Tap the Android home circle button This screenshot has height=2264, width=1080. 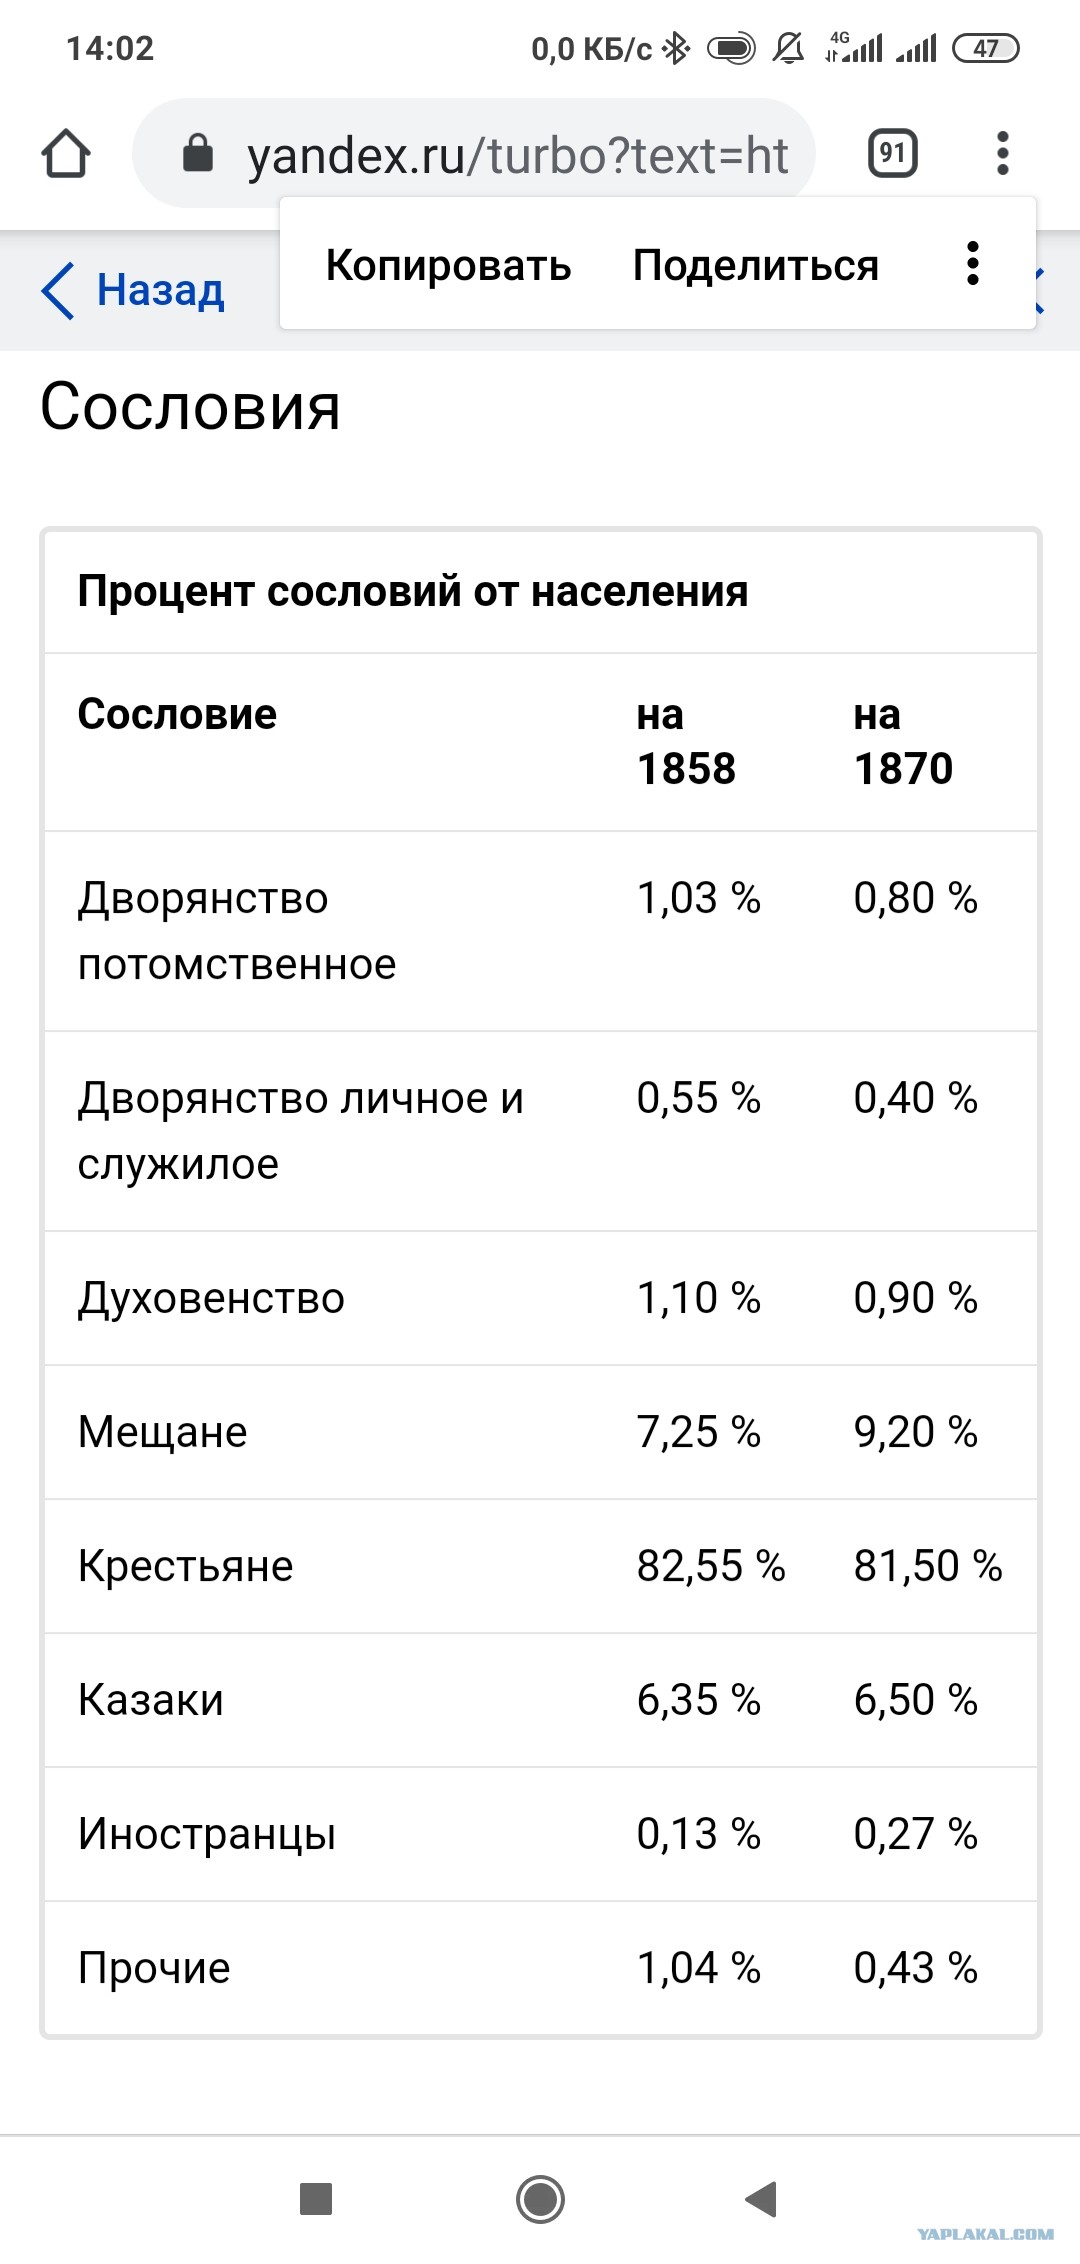click(x=540, y=2199)
